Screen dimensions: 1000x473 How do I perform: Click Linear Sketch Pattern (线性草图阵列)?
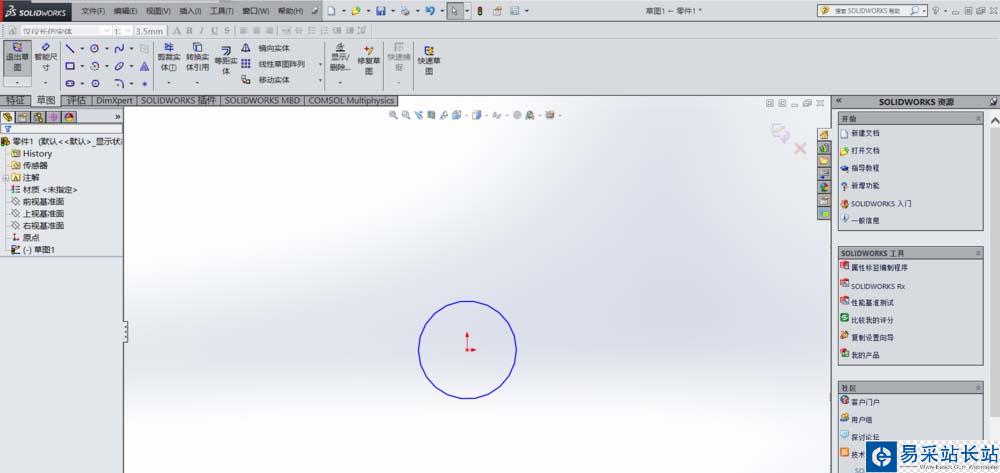(273, 64)
